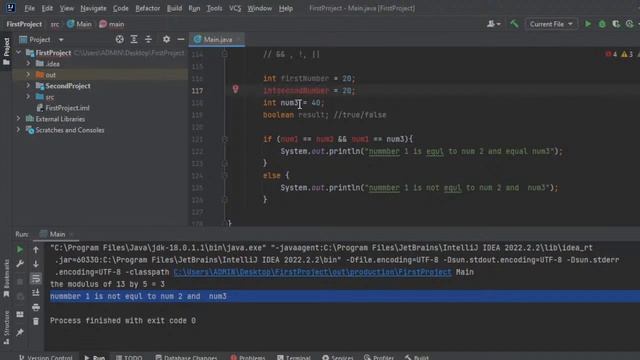640x360 pixels.
Task: Click the Up stack trace arrow
Action: coord(36,249)
